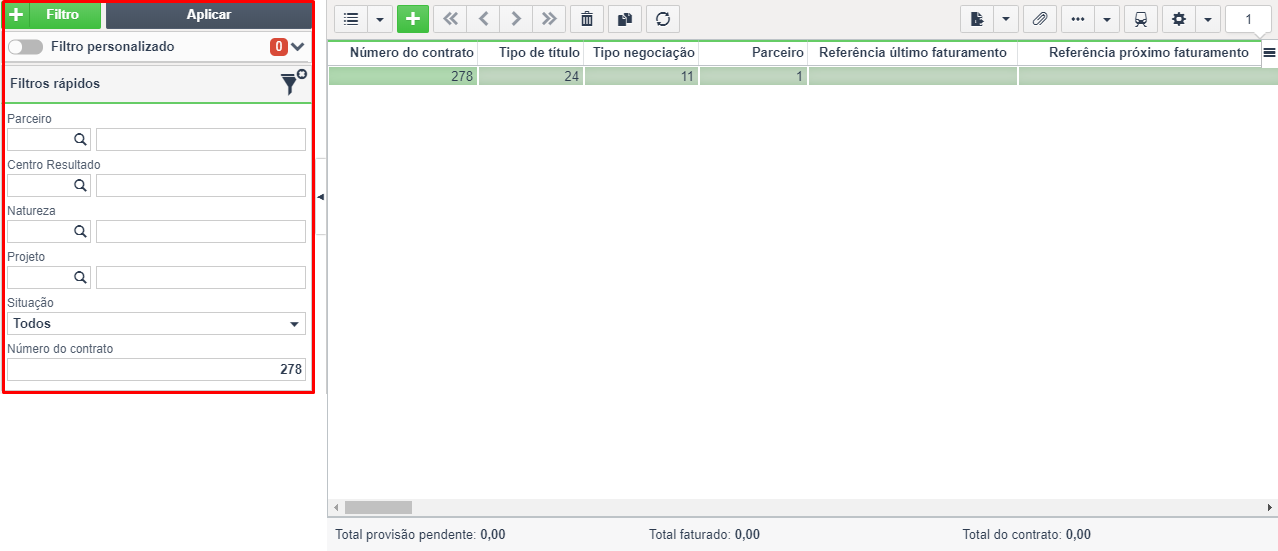
Task: Toggle the Filtro personalizado switch
Action: coord(24,47)
